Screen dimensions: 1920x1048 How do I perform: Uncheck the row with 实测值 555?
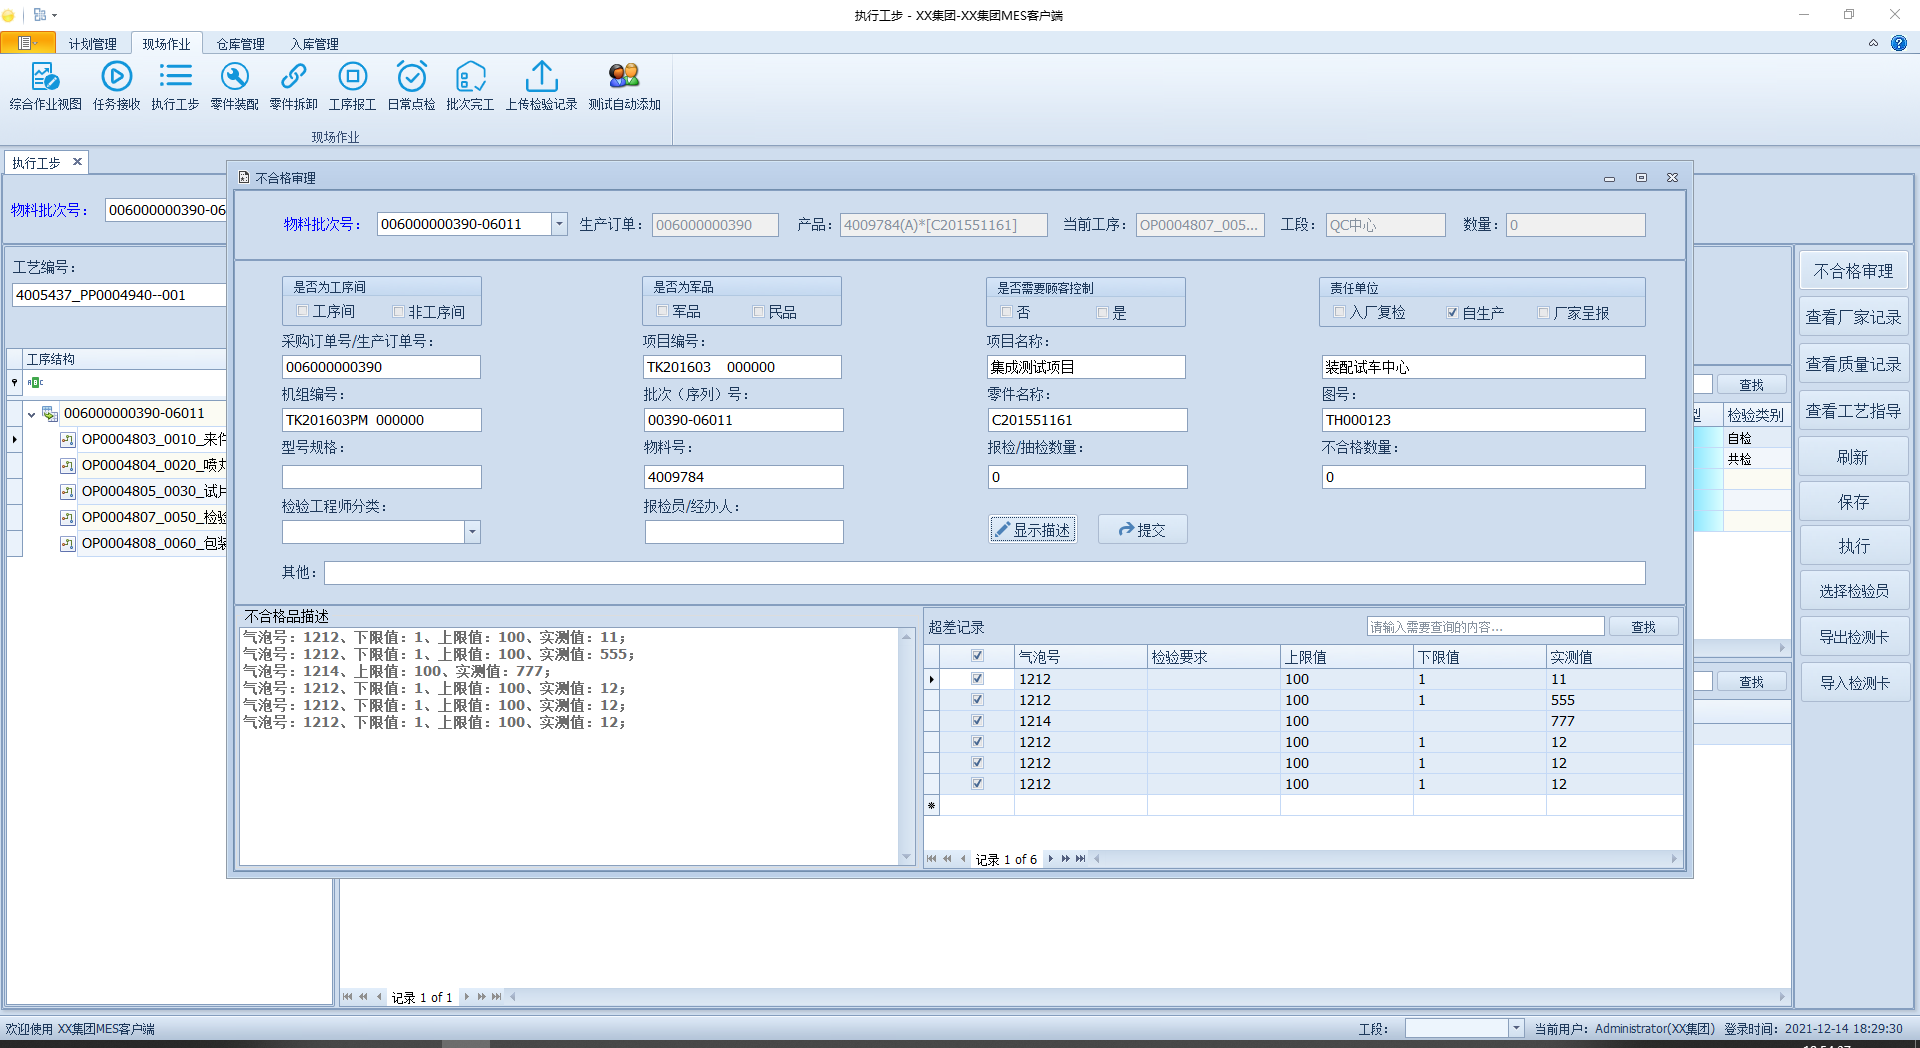pos(977,699)
